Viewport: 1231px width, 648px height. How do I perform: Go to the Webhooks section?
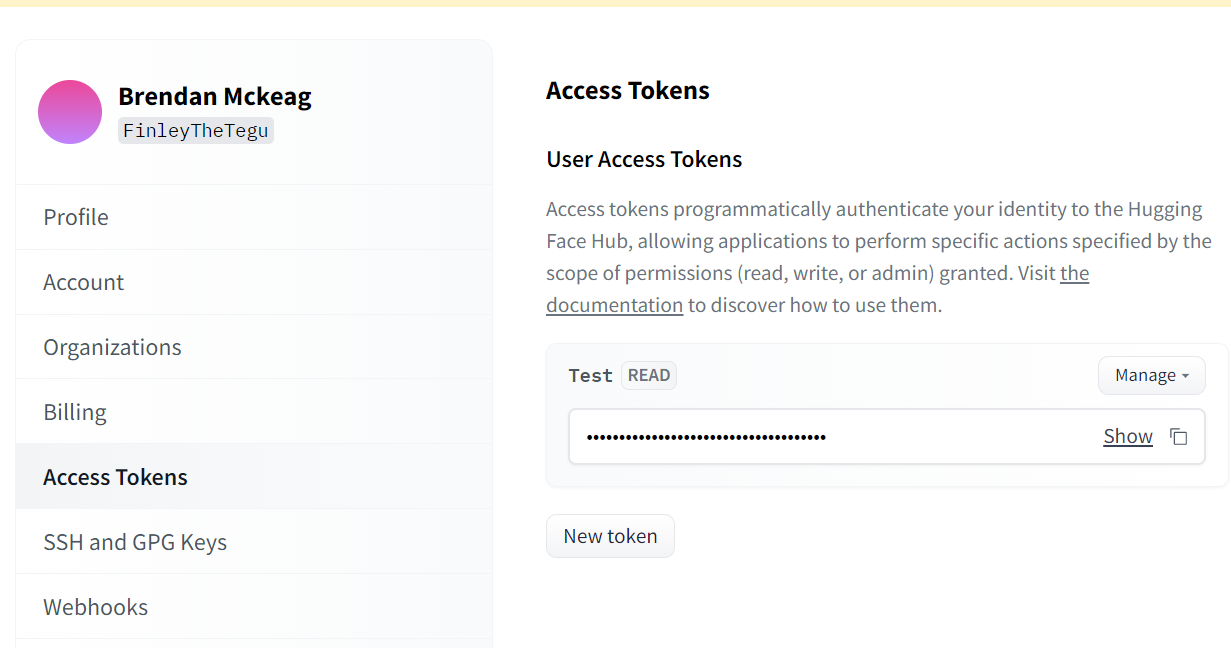[95, 607]
